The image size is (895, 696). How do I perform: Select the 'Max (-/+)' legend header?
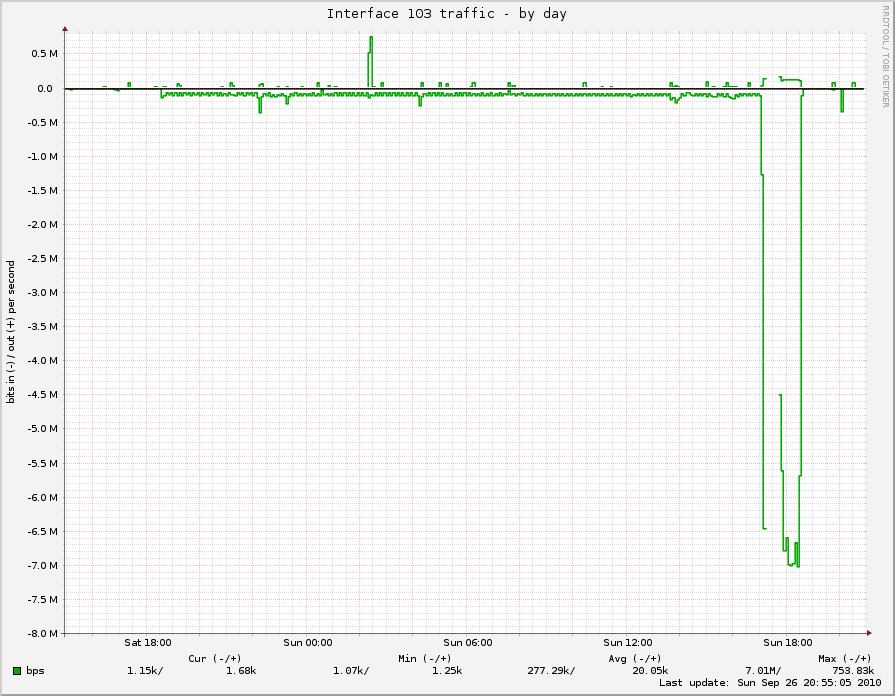point(844,658)
